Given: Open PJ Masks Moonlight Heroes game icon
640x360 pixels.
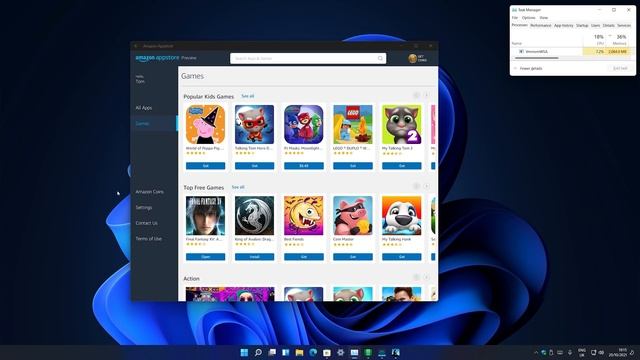Looking at the screenshot, I should point(304,124).
